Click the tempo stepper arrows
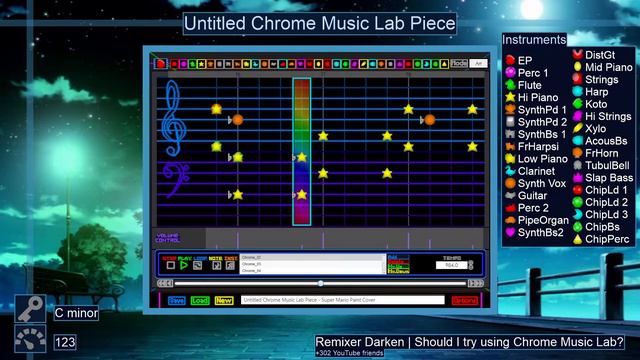Image resolution: width=640 pixels, height=360 pixels. pyautogui.click(x=471, y=265)
